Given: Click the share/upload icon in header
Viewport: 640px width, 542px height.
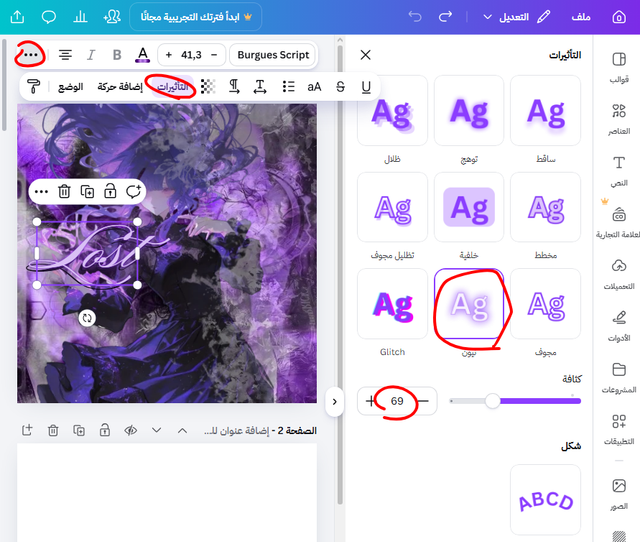Looking at the screenshot, I should (x=17, y=17).
